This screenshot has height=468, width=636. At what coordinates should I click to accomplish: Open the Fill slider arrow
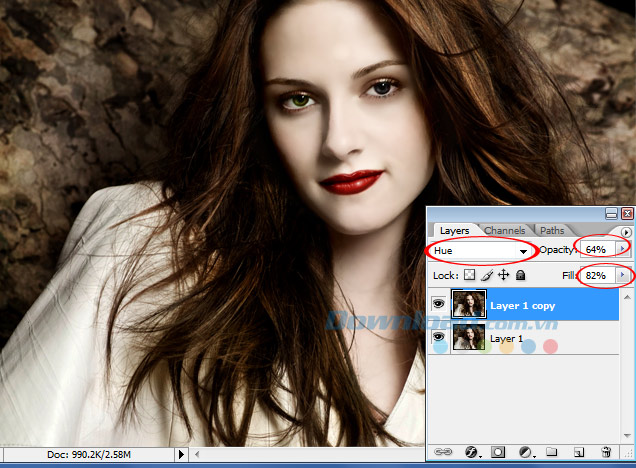(x=622, y=275)
